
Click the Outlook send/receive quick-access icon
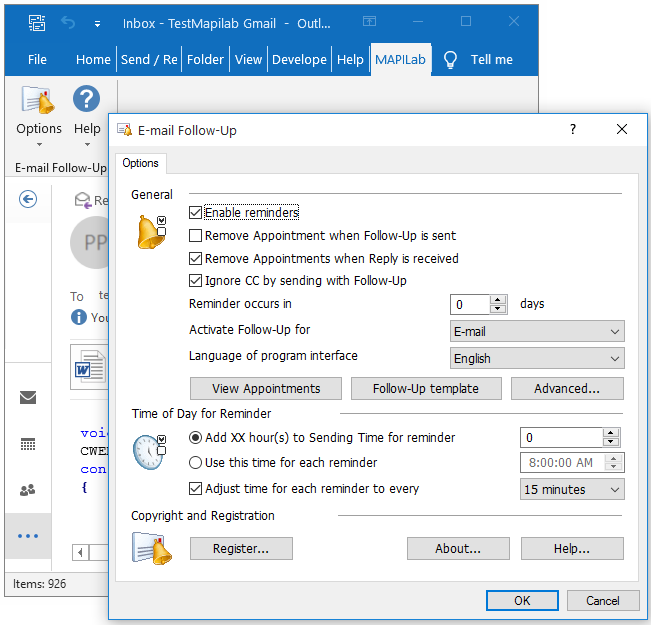pyautogui.click(x=37, y=22)
